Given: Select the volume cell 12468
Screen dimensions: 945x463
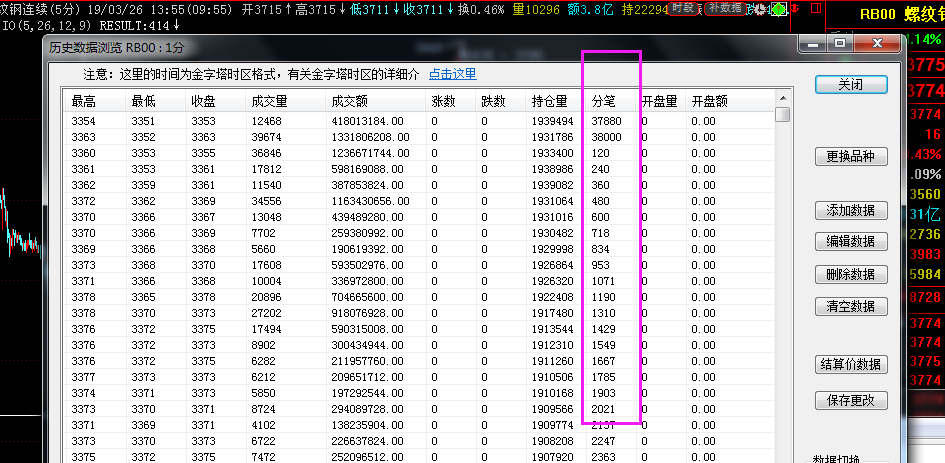Looking at the screenshot, I should tap(266, 121).
